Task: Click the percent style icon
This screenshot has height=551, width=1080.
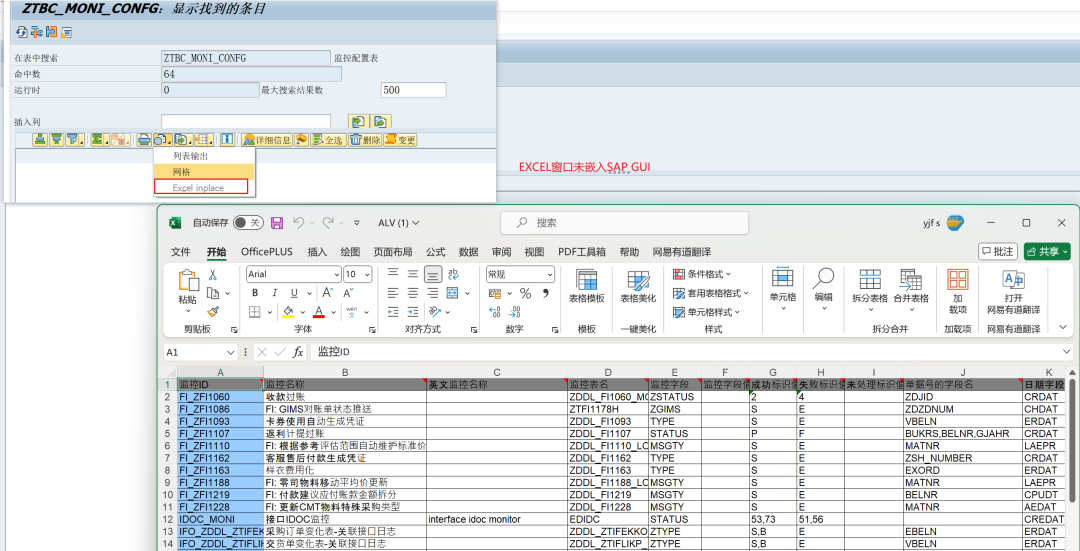Action: click(526, 293)
